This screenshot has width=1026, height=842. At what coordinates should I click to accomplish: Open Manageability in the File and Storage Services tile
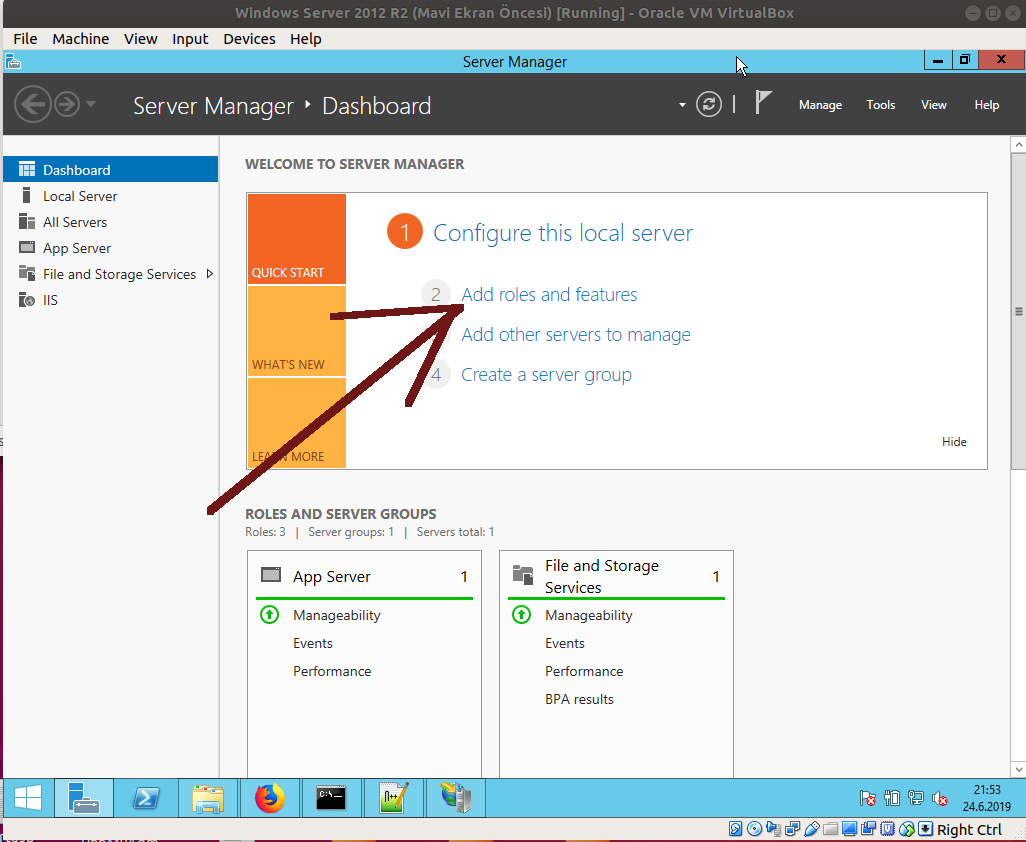pos(588,615)
